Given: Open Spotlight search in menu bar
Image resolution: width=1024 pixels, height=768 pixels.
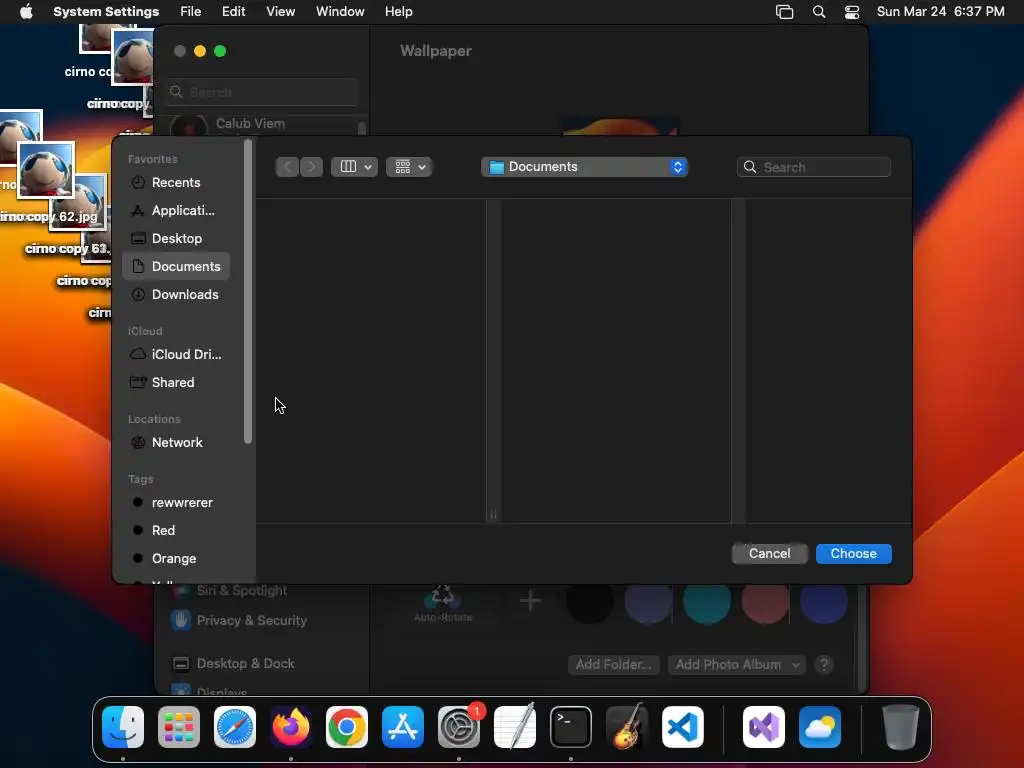Looking at the screenshot, I should coord(819,12).
